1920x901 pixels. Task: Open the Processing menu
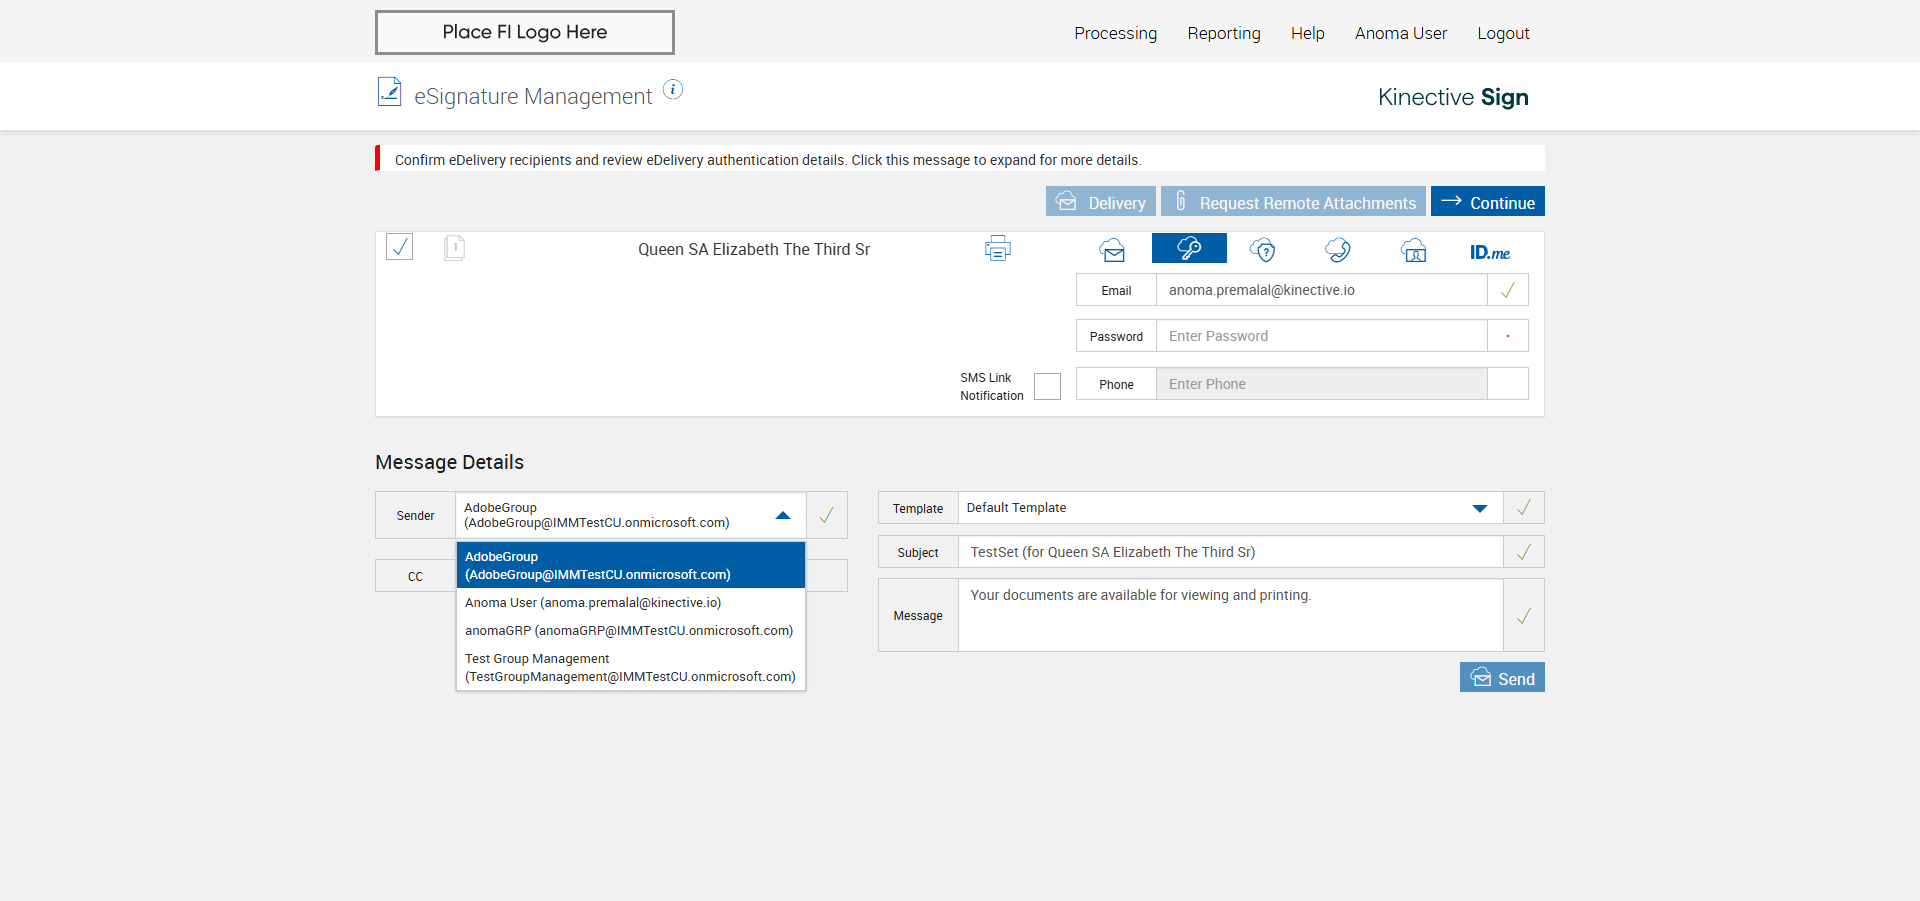point(1115,33)
